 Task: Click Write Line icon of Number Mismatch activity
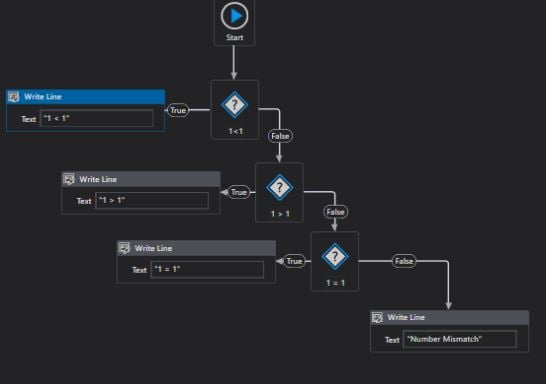(377, 317)
